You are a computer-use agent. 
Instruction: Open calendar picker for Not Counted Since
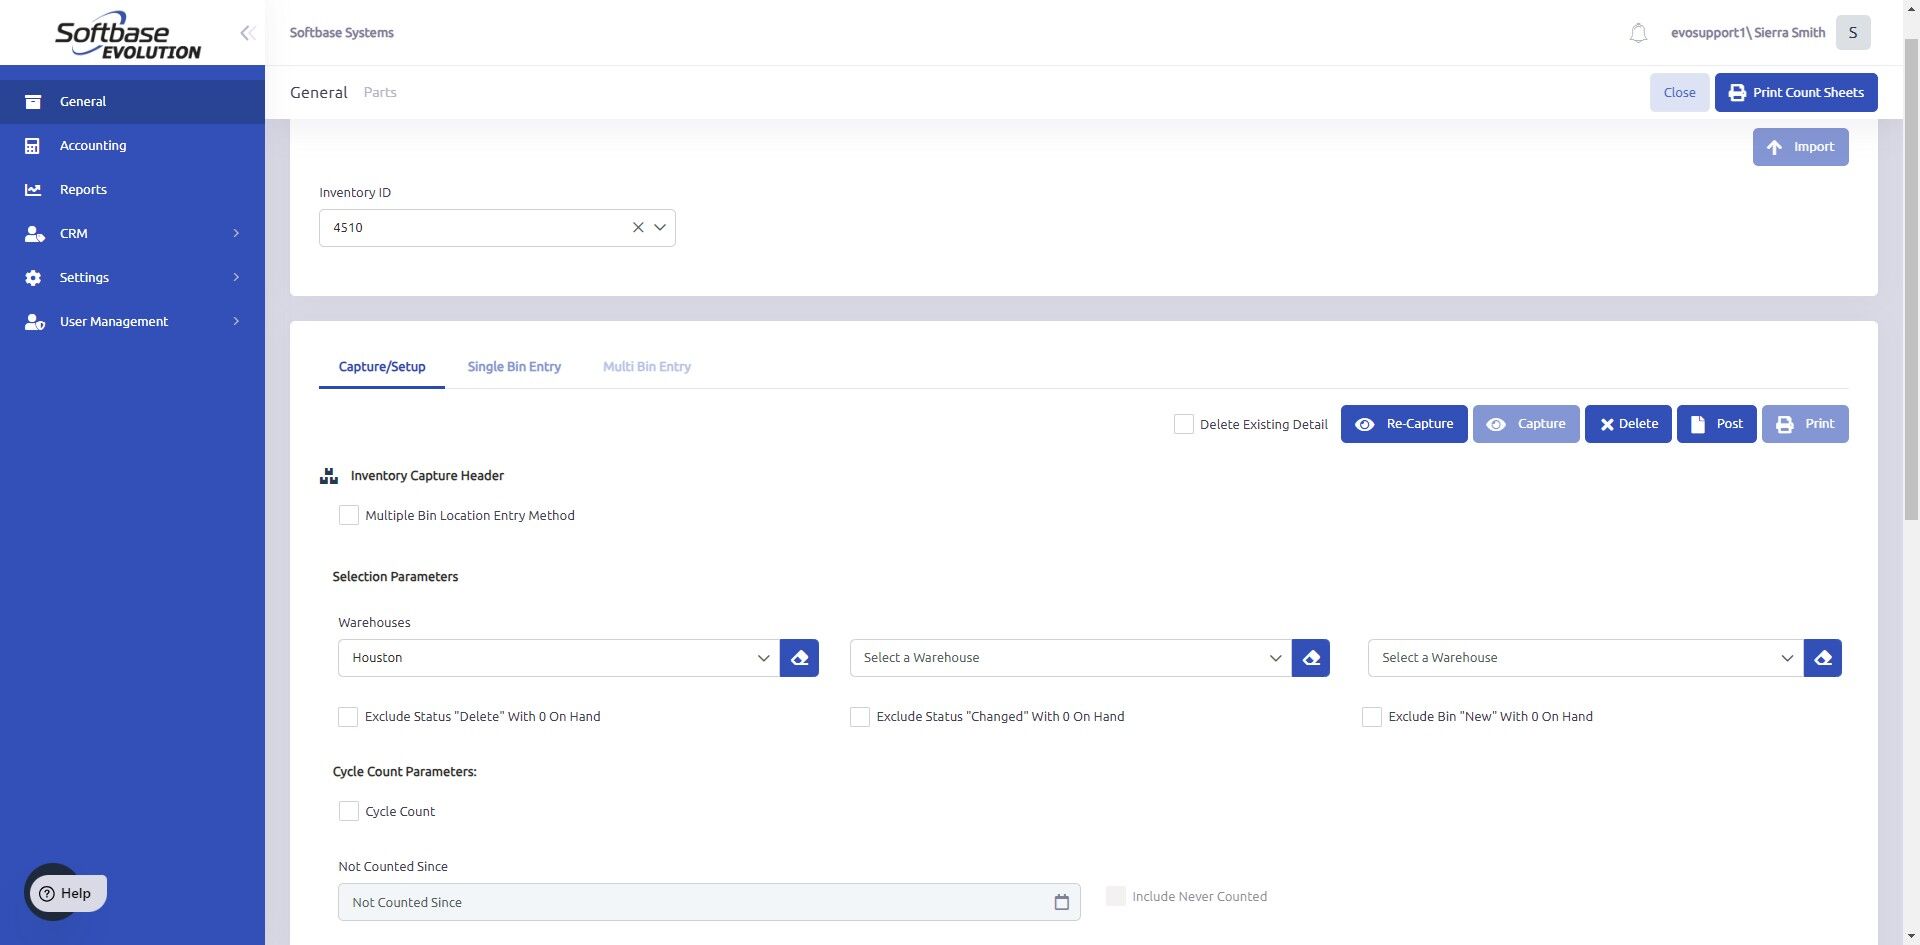1061,903
